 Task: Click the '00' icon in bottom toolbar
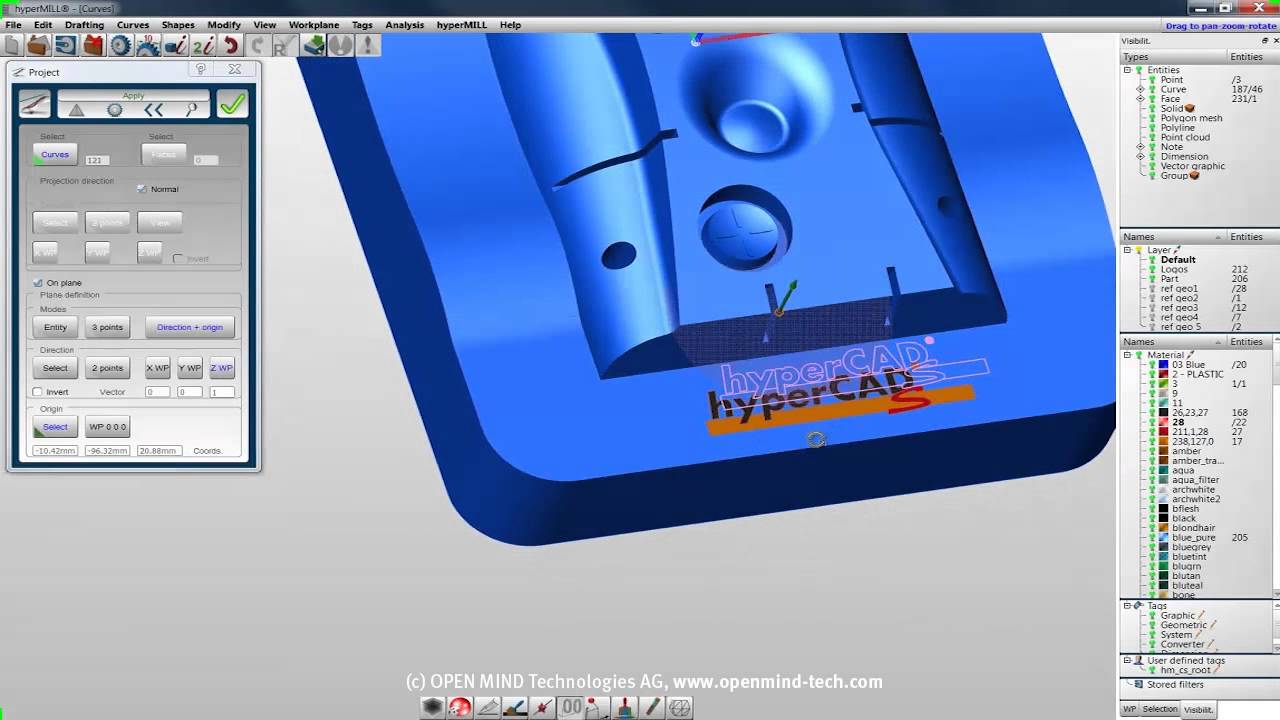coord(571,707)
